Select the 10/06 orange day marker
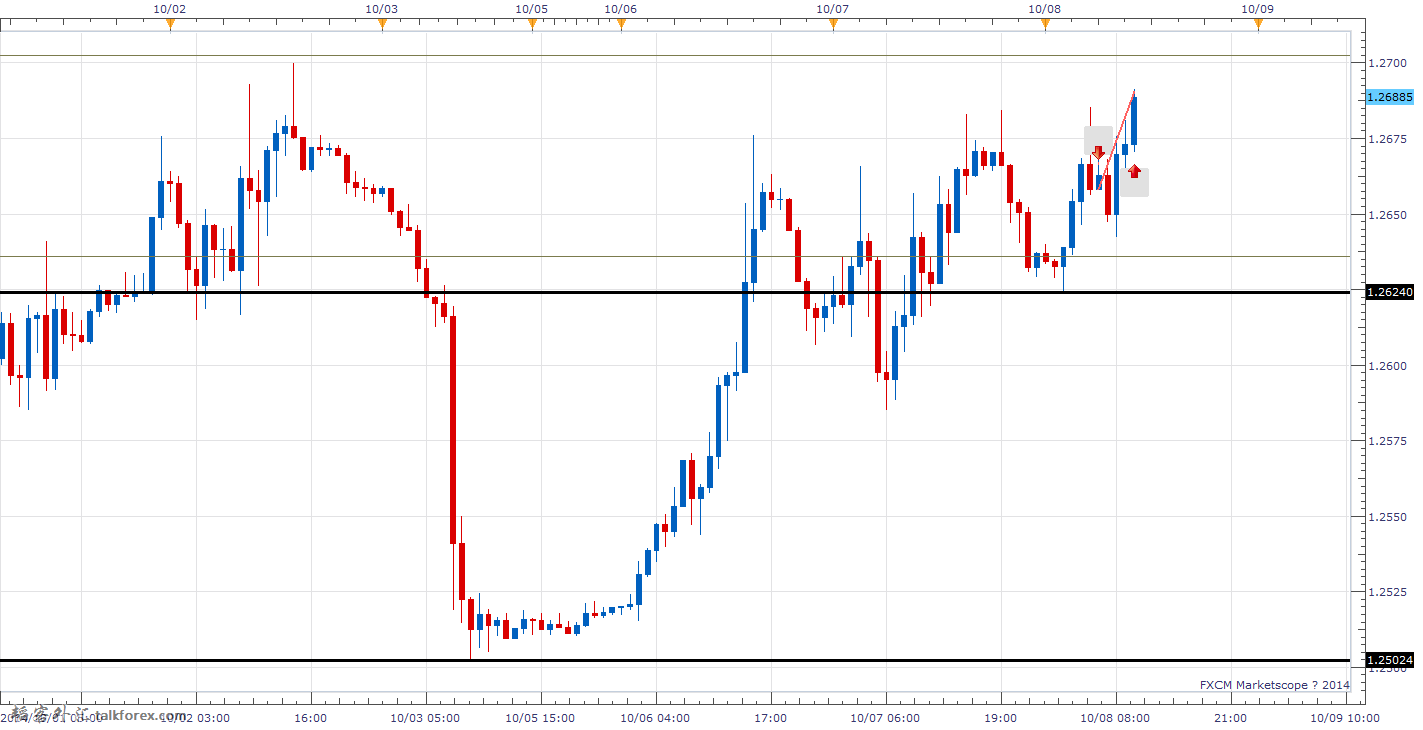Screen dimensions: 1423x730 click(621, 24)
